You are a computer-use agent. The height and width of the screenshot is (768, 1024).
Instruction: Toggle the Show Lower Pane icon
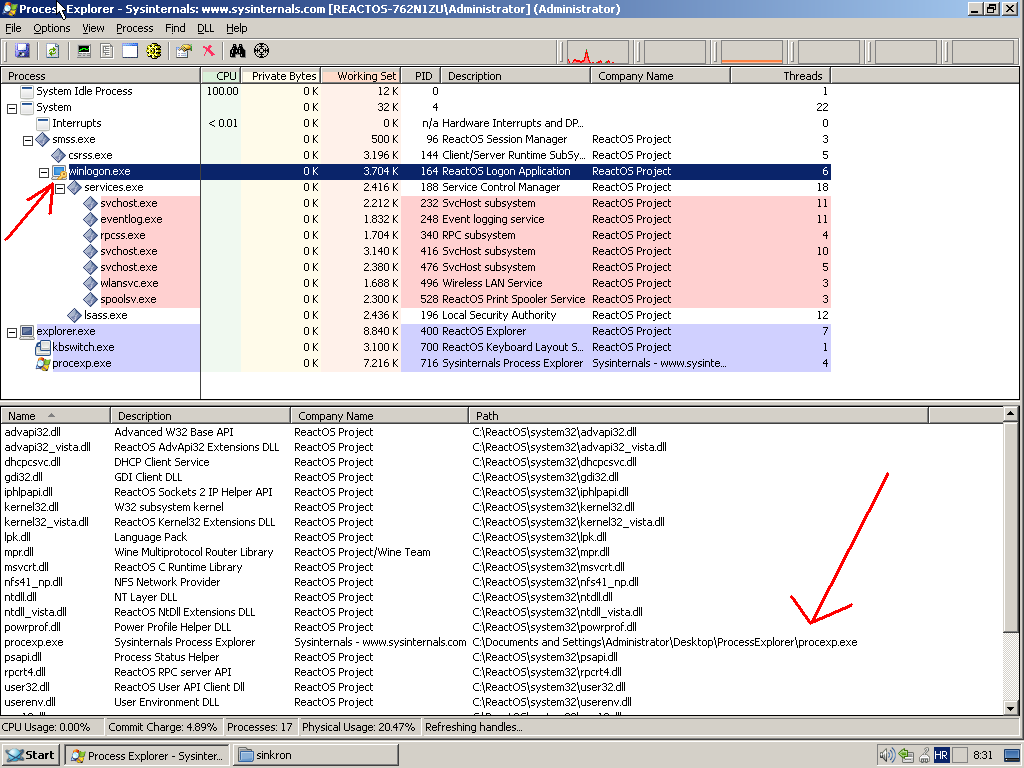click(x=130, y=51)
